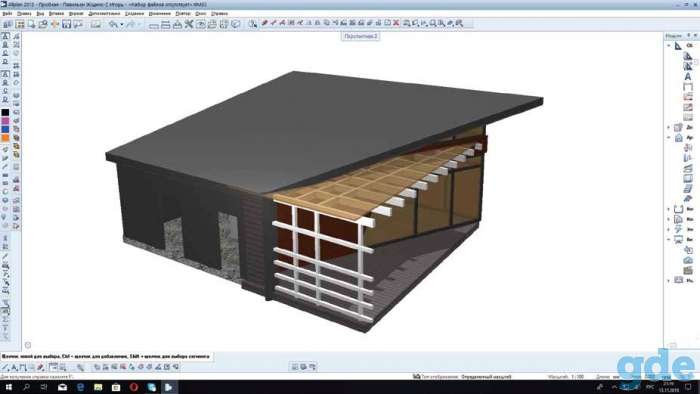Pick the orange color swatch
The height and width of the screenshot is (394, 700).
point(5,138)
